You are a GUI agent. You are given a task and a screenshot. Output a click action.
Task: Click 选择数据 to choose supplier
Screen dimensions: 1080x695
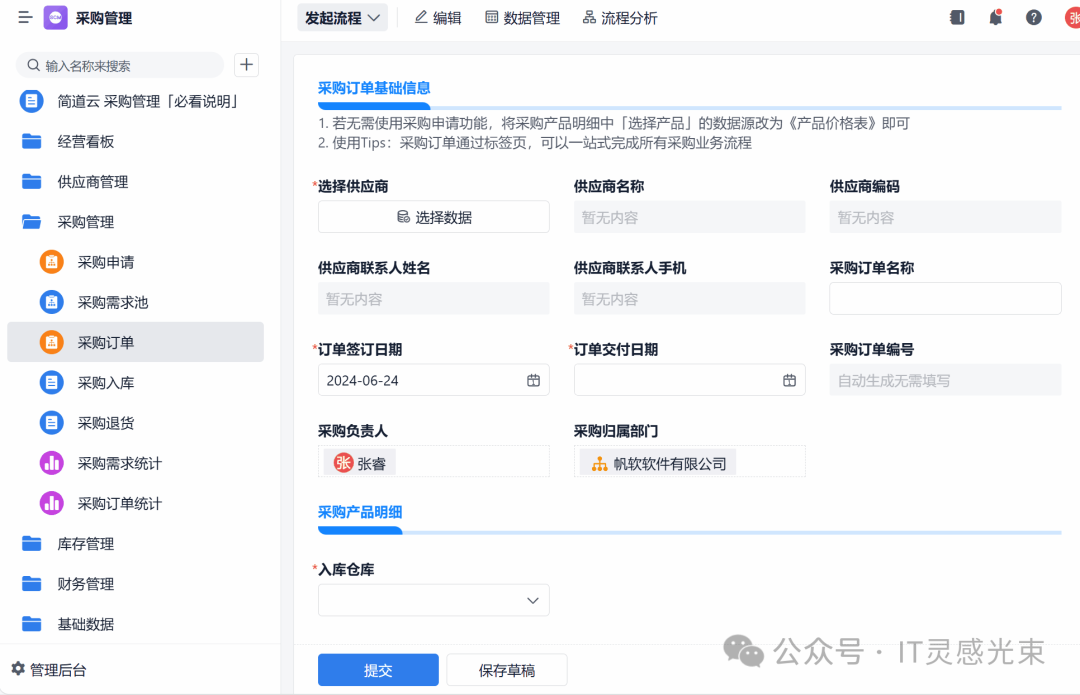[433, 217]
